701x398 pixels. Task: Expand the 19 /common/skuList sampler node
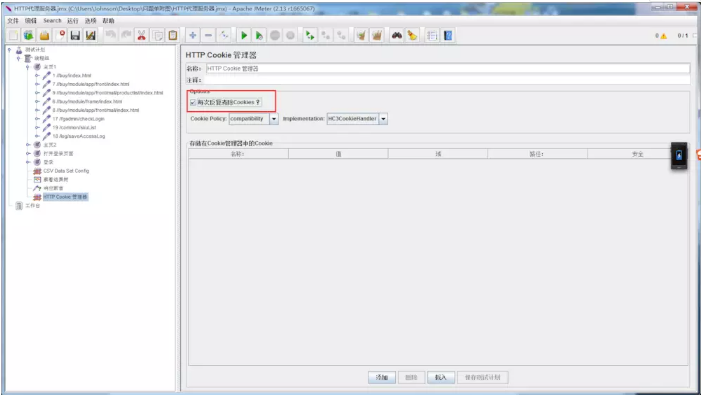[x=37, y=127]
